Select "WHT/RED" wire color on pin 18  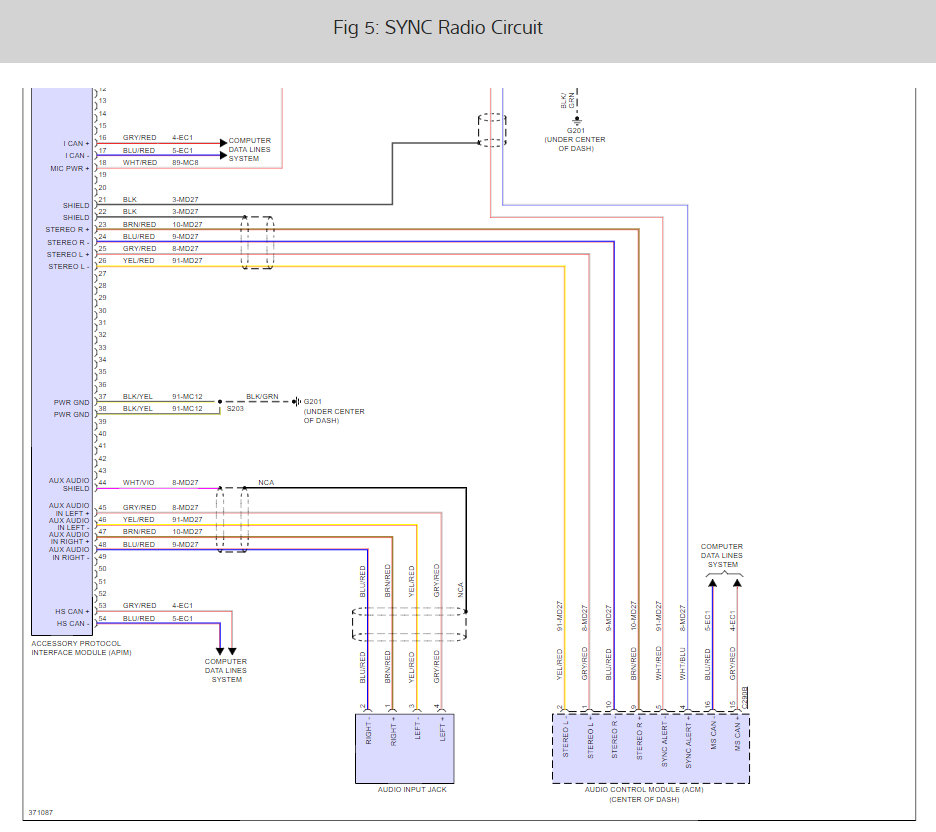click(x=140, y=162)
